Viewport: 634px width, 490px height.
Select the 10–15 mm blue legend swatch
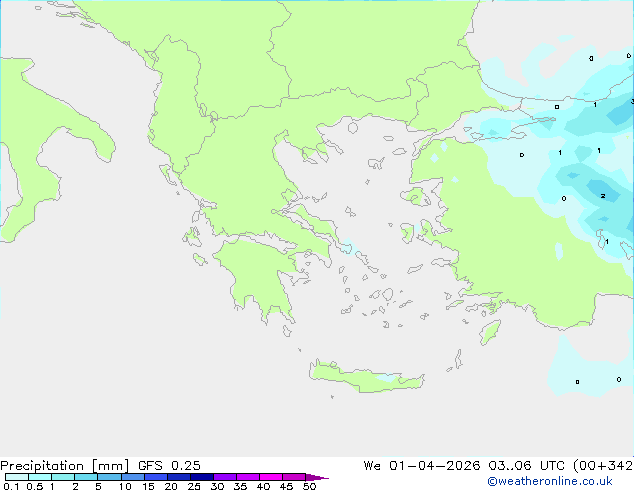click(x=132, y=477)
